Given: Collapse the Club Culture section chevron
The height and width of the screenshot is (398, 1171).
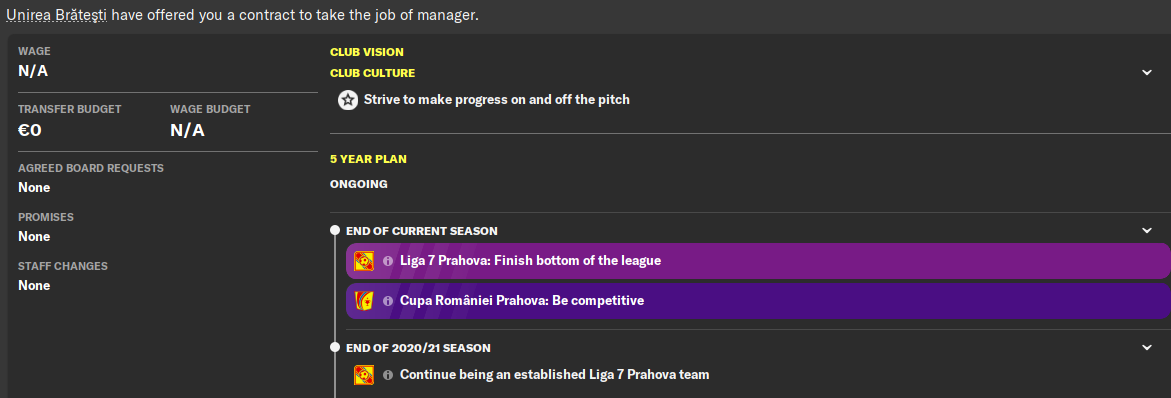Looking at the screenshot, I should click(1147, 72).
